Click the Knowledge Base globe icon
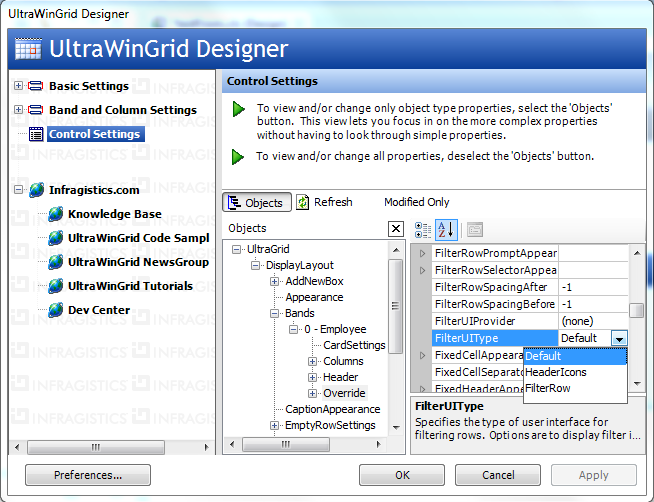This screenshot has height=502, width=654. 56,214
